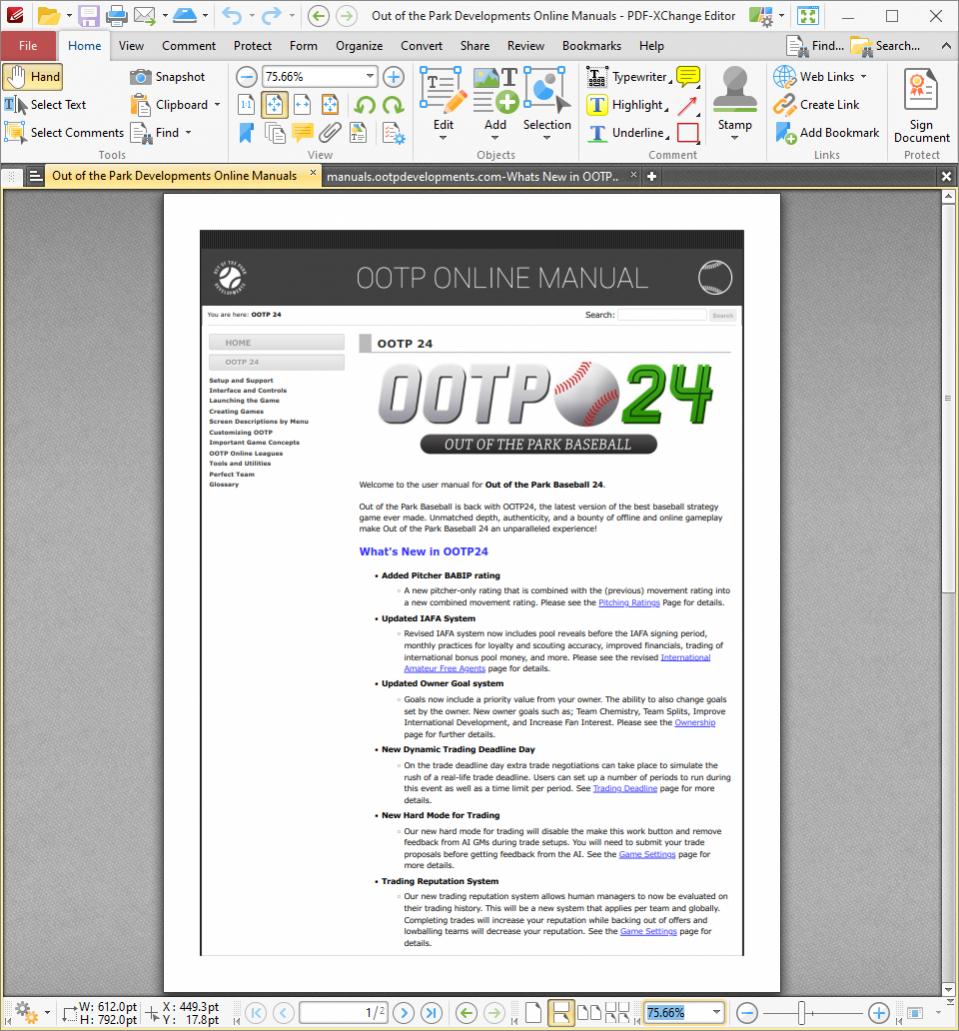This screenshot has width=959, height=1031.
Task: Set view to Actual Size (1:1)
Action: coord(247,105)
